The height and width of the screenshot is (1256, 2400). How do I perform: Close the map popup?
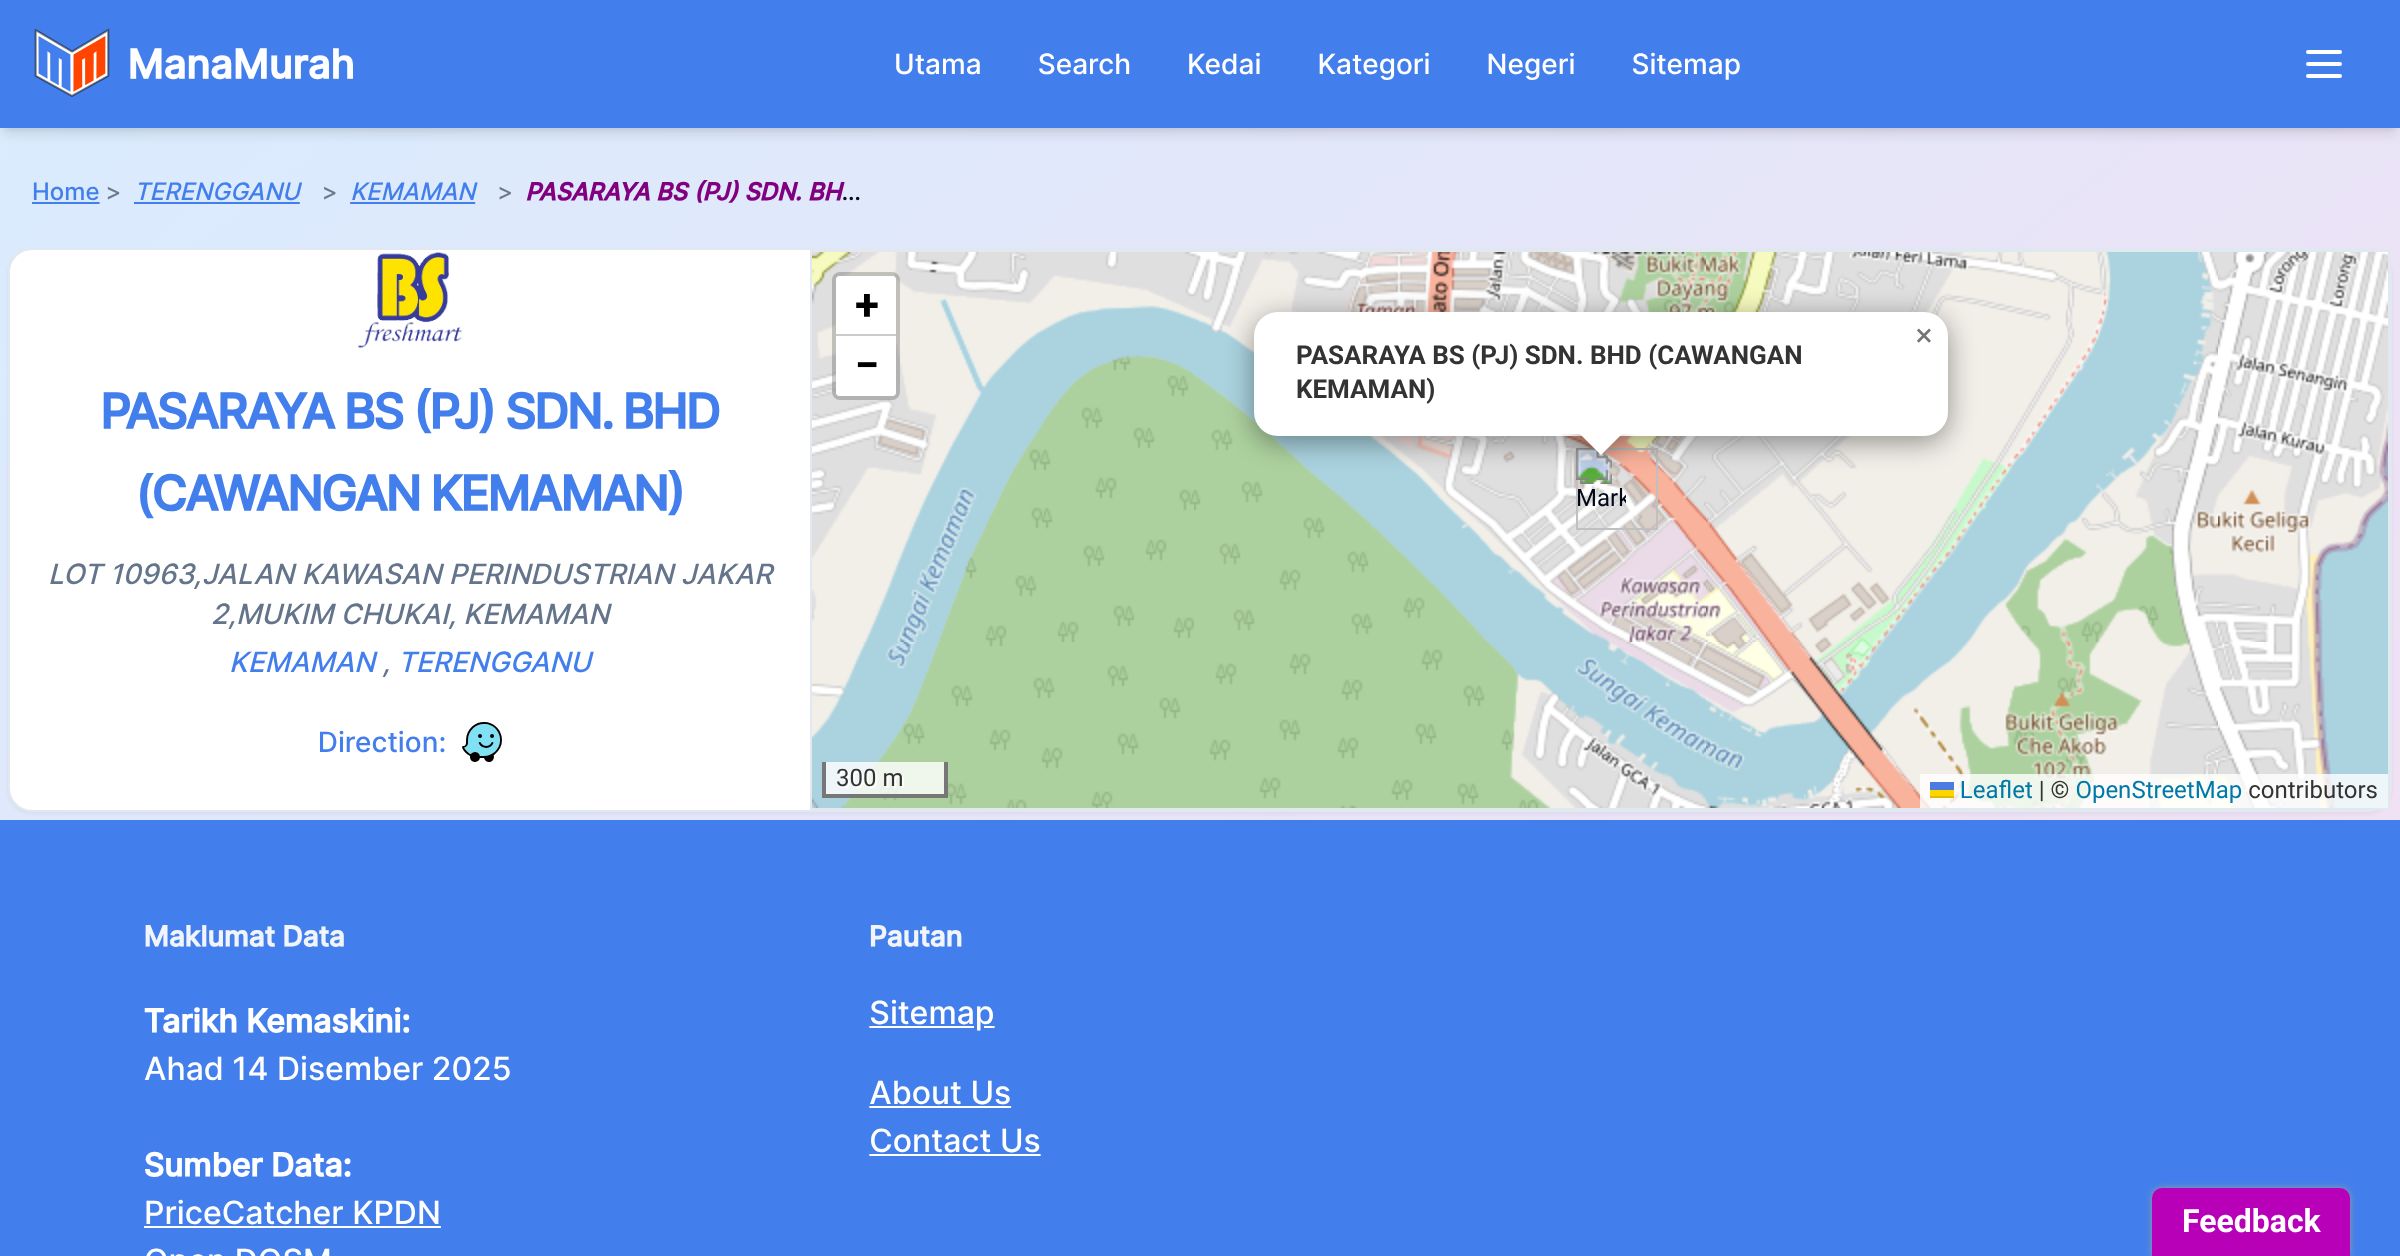pos(1923,336)
